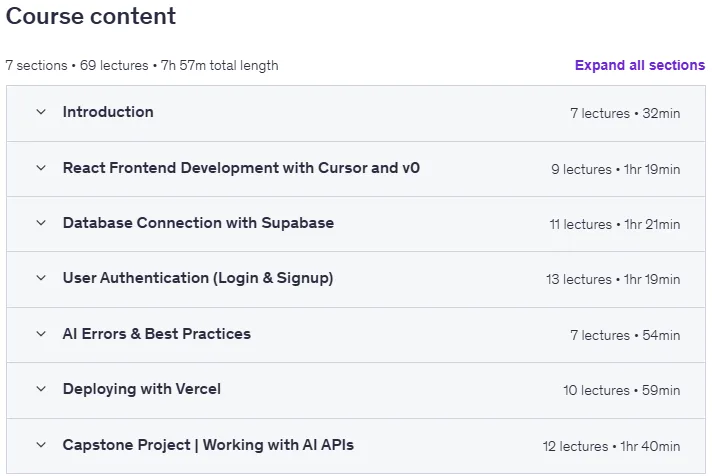This screenshot has height=476, width=712.
Task: Click the 12 lectures • 1hr 40min label
Action: pos(612,446)
